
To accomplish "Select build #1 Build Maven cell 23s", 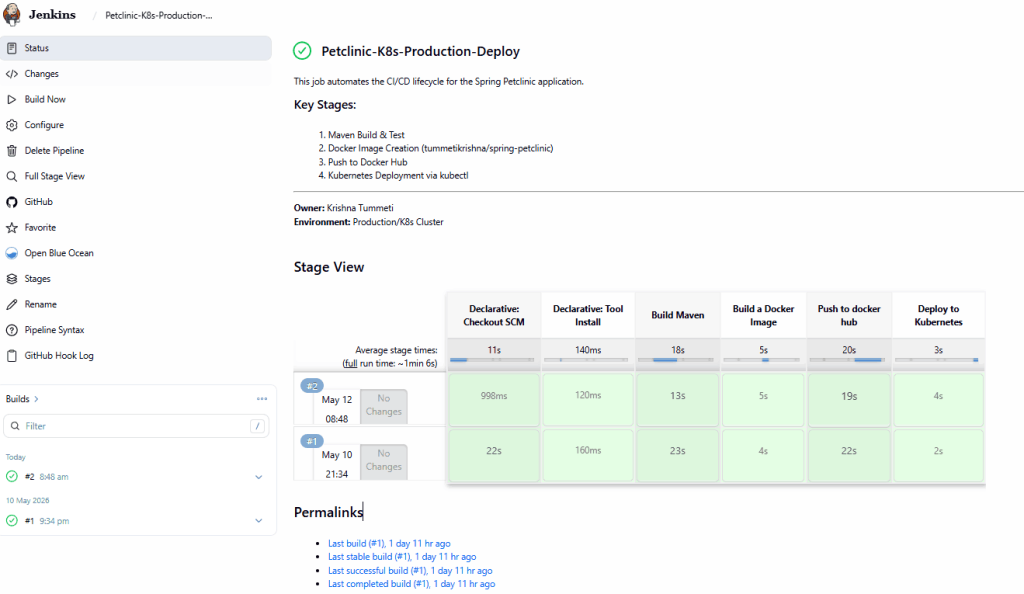I will (x=677, y=454).
